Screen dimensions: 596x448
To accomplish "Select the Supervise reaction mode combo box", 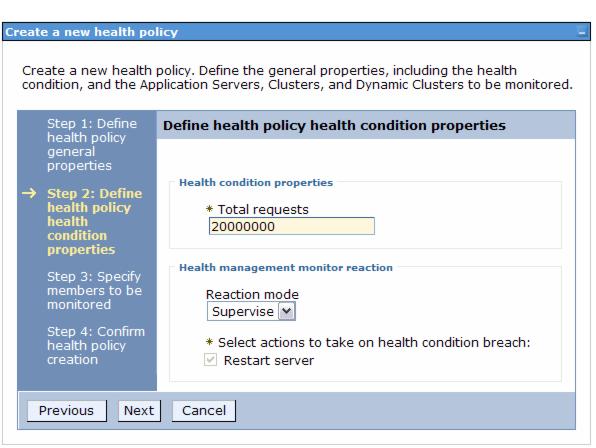I will pos(251,312).
